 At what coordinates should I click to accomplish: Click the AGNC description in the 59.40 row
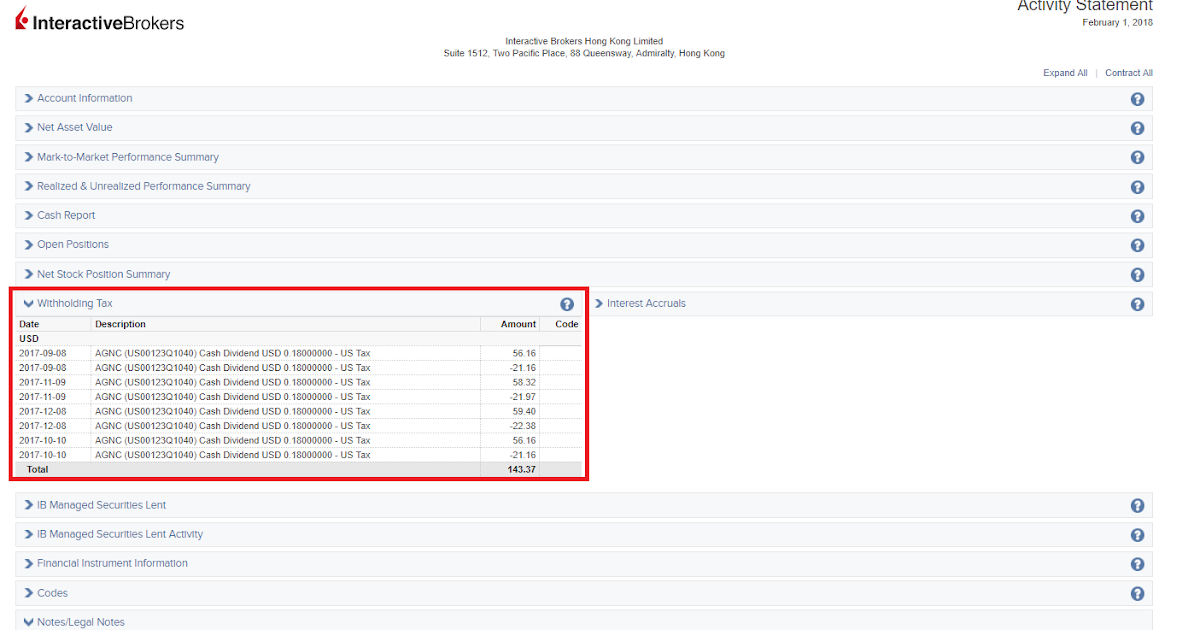point(233,411)
